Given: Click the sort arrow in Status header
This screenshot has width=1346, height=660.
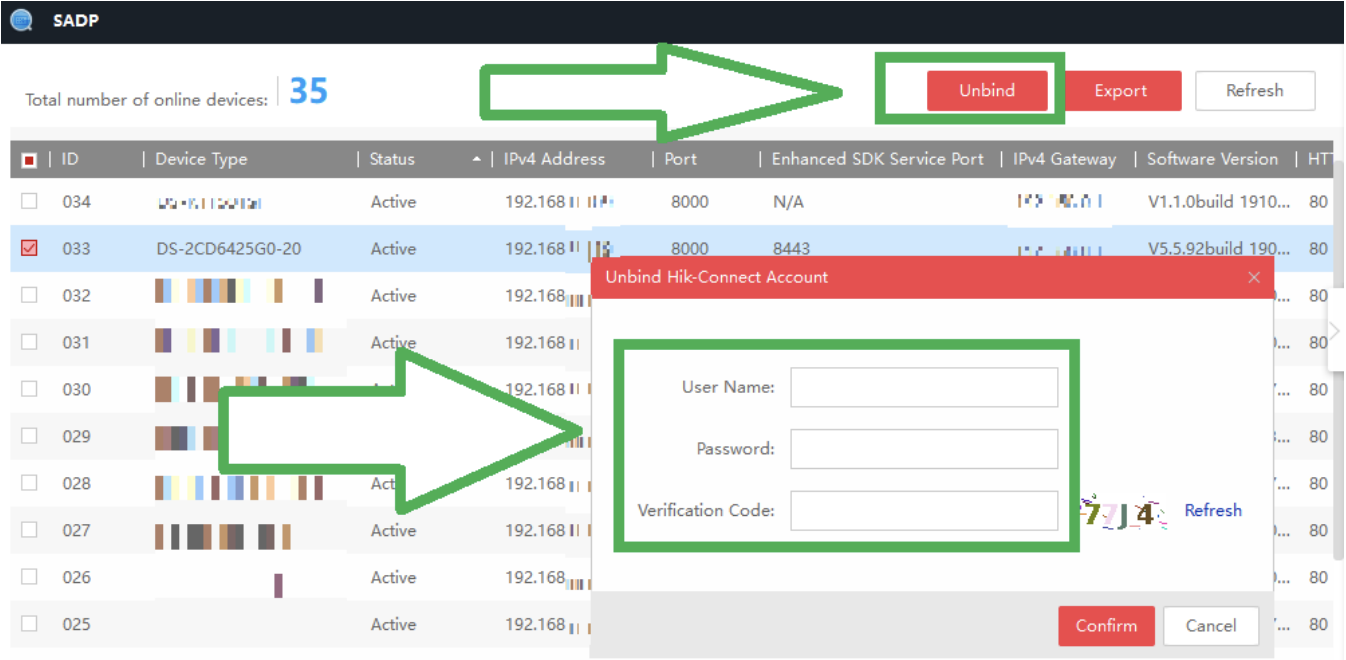Looking at the screenshot, I should tap(477, 160).
